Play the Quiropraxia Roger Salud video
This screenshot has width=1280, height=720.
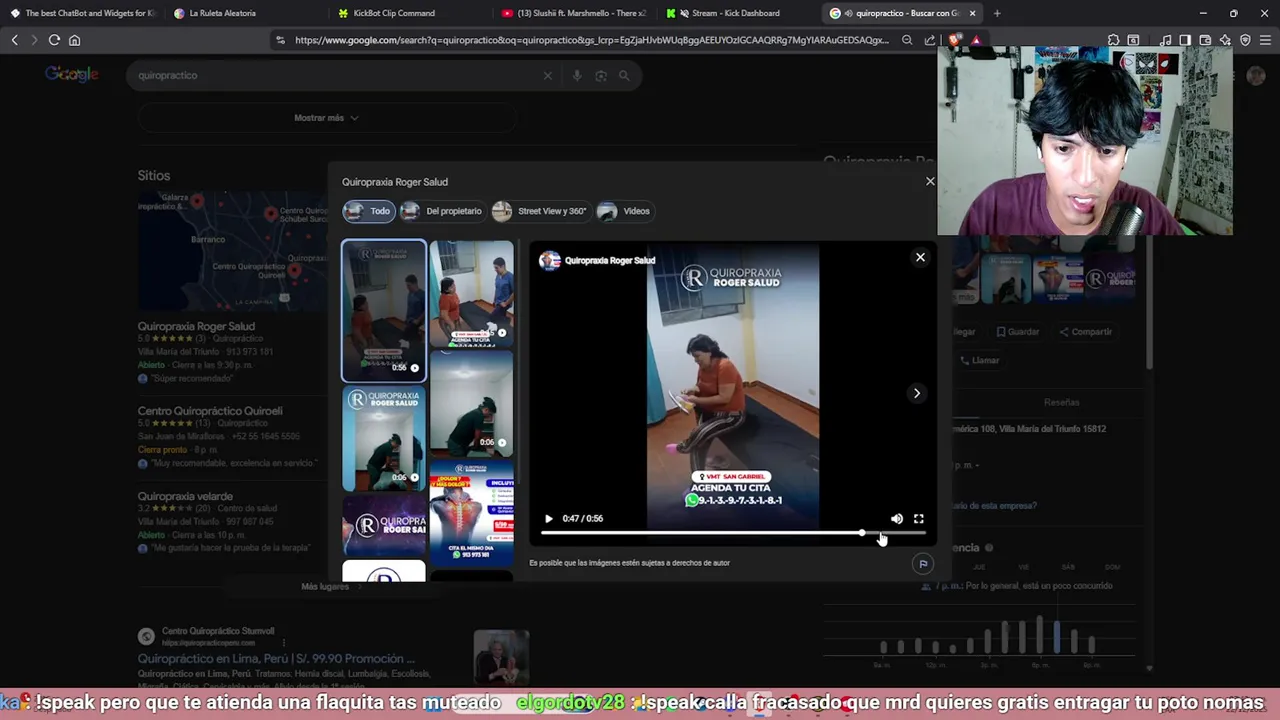[548, 519]
